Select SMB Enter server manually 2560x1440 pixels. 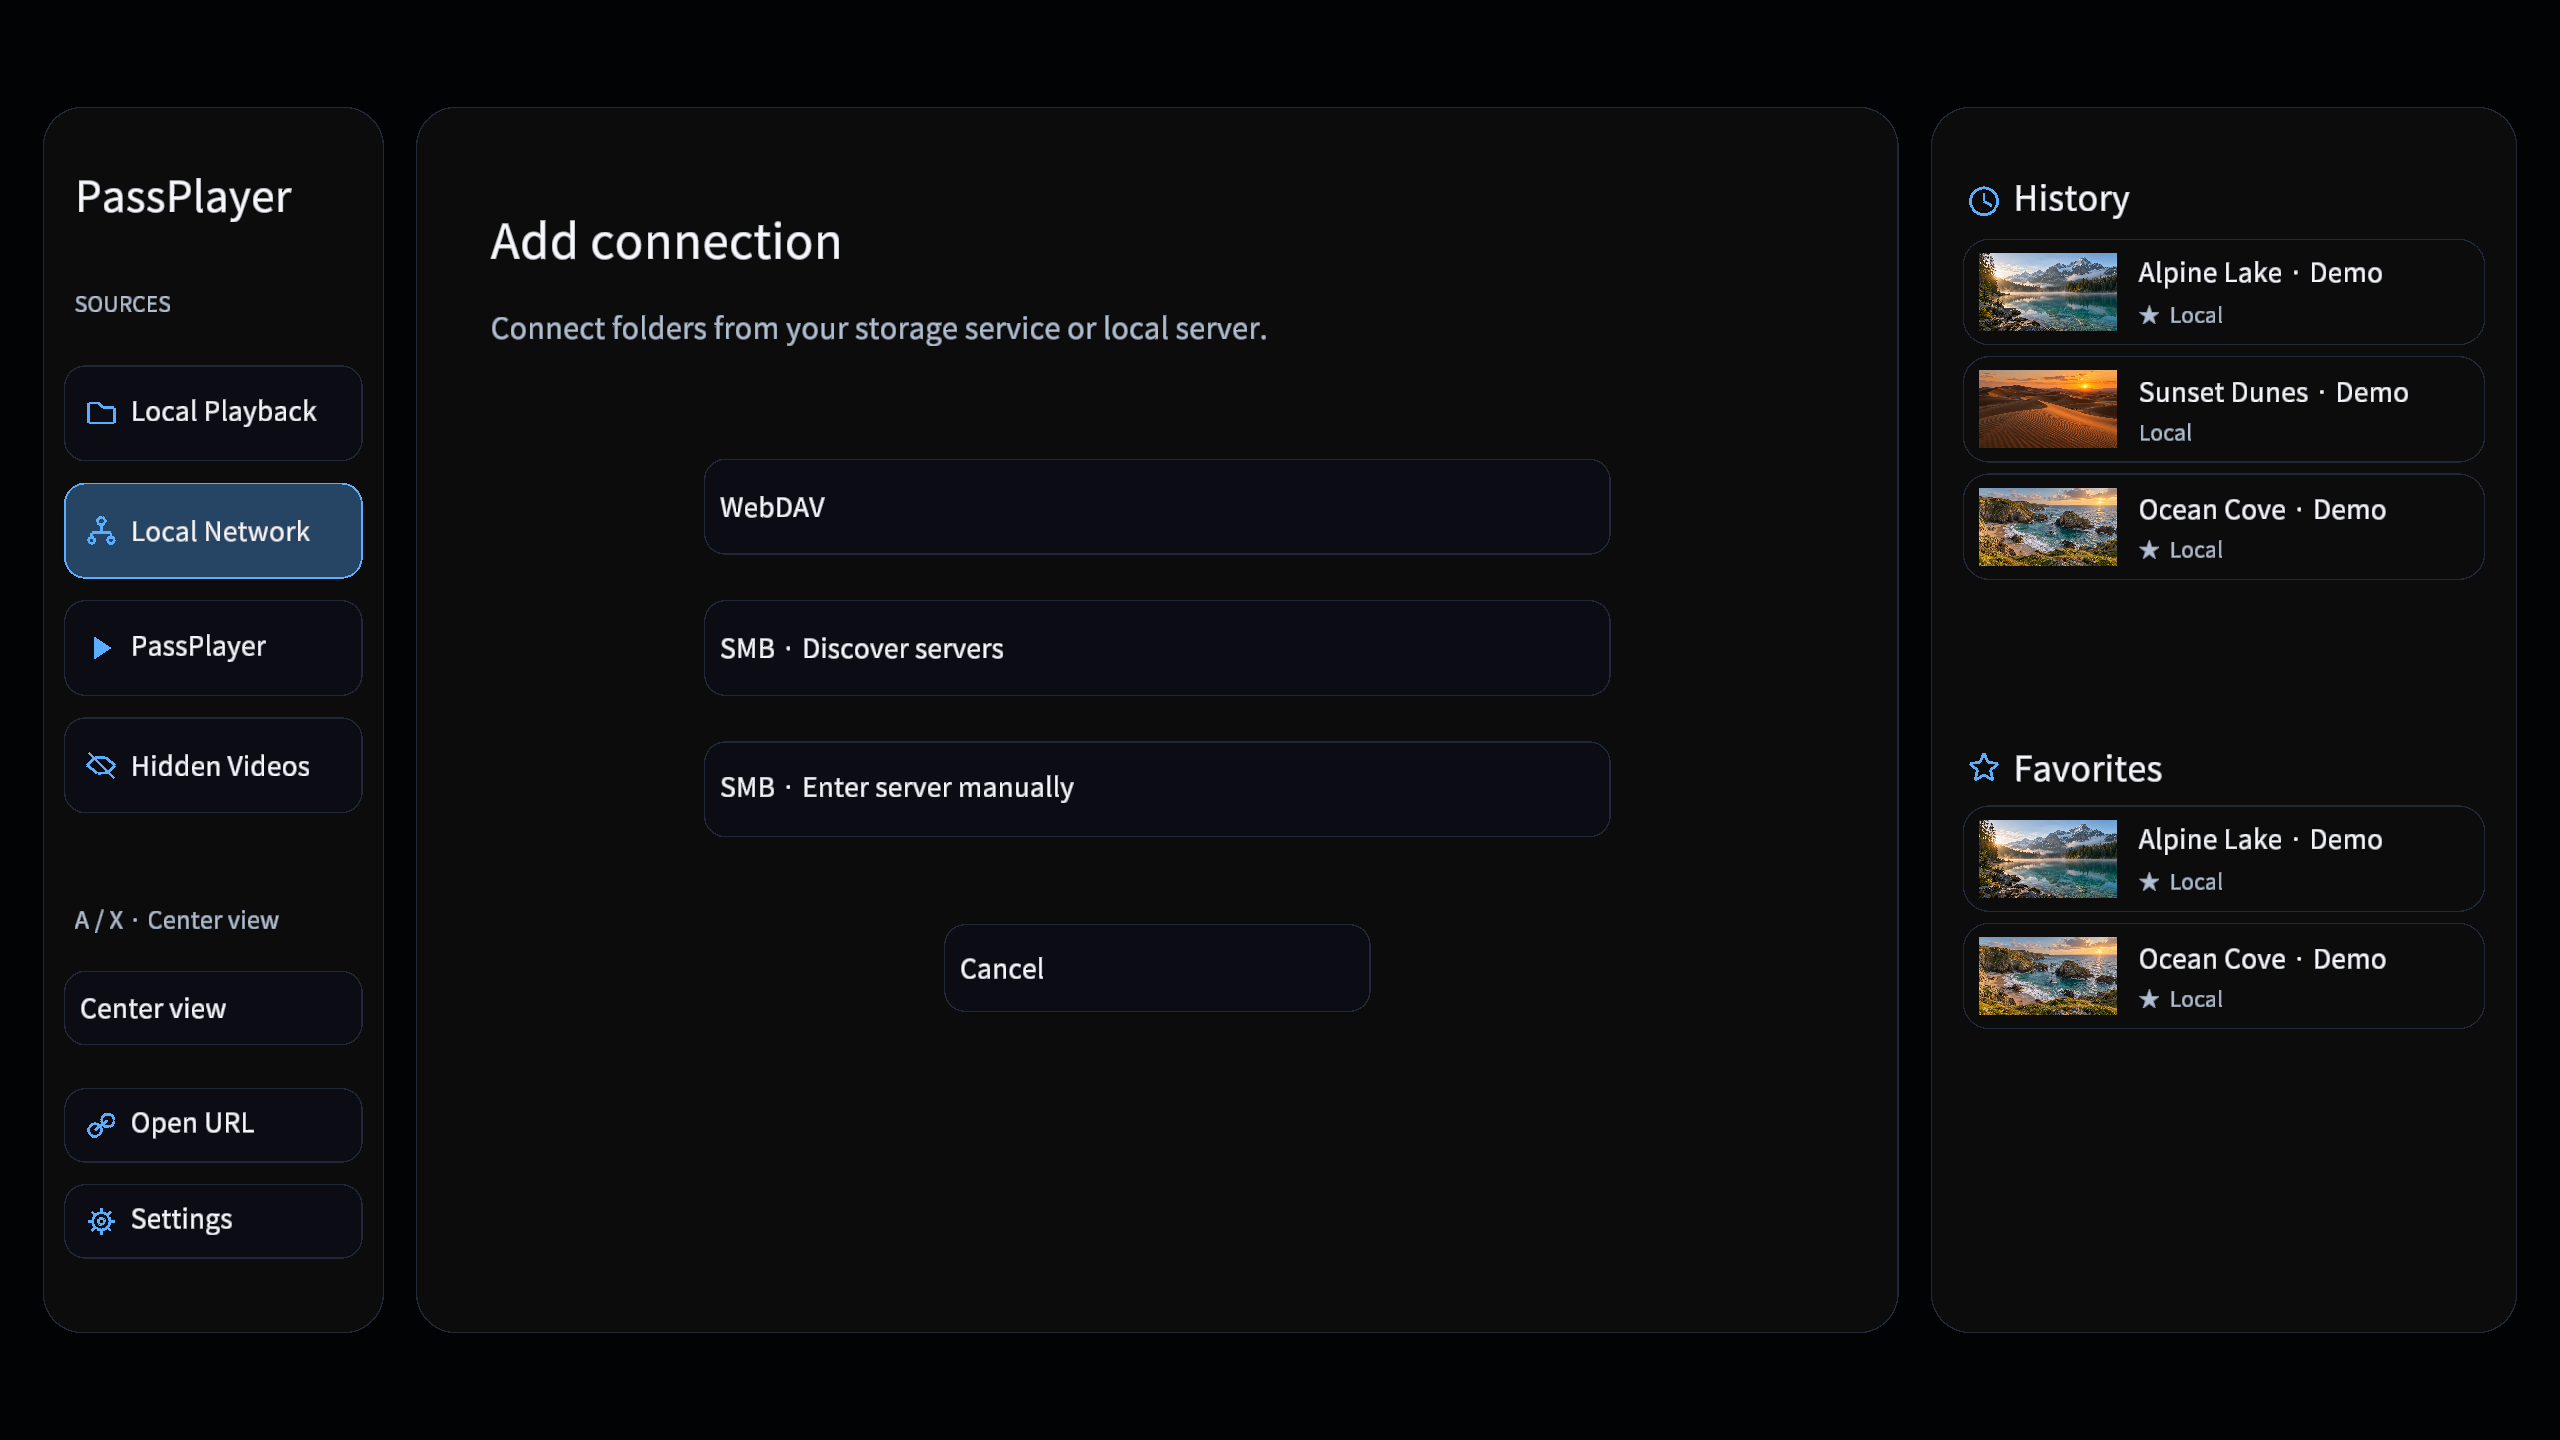click(x=1157, y=789)
